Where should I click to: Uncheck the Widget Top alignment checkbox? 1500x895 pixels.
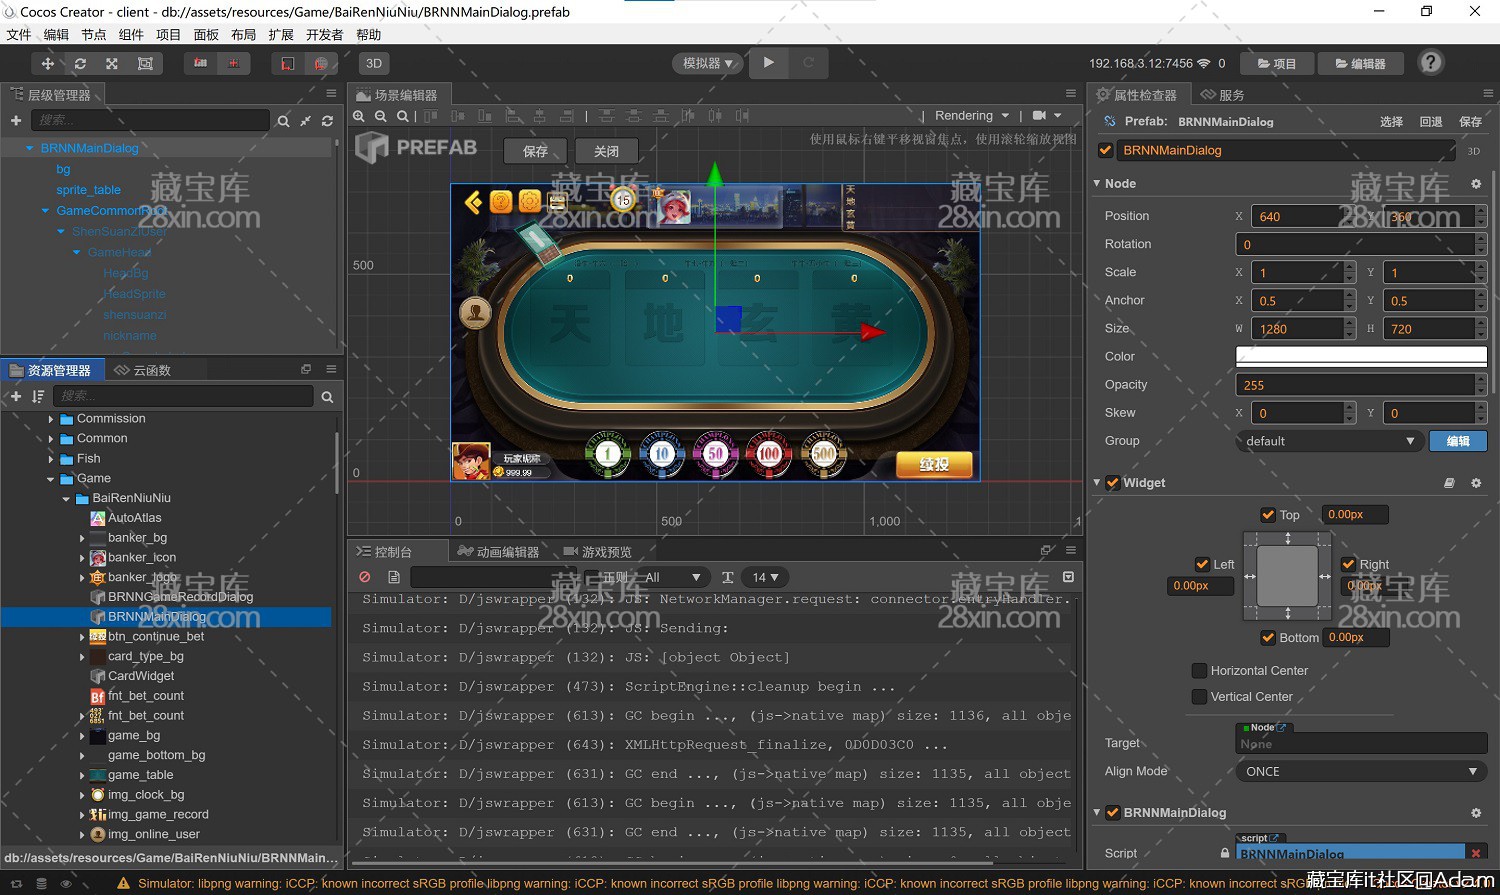pyautogui.click(x=1268, y=515)
